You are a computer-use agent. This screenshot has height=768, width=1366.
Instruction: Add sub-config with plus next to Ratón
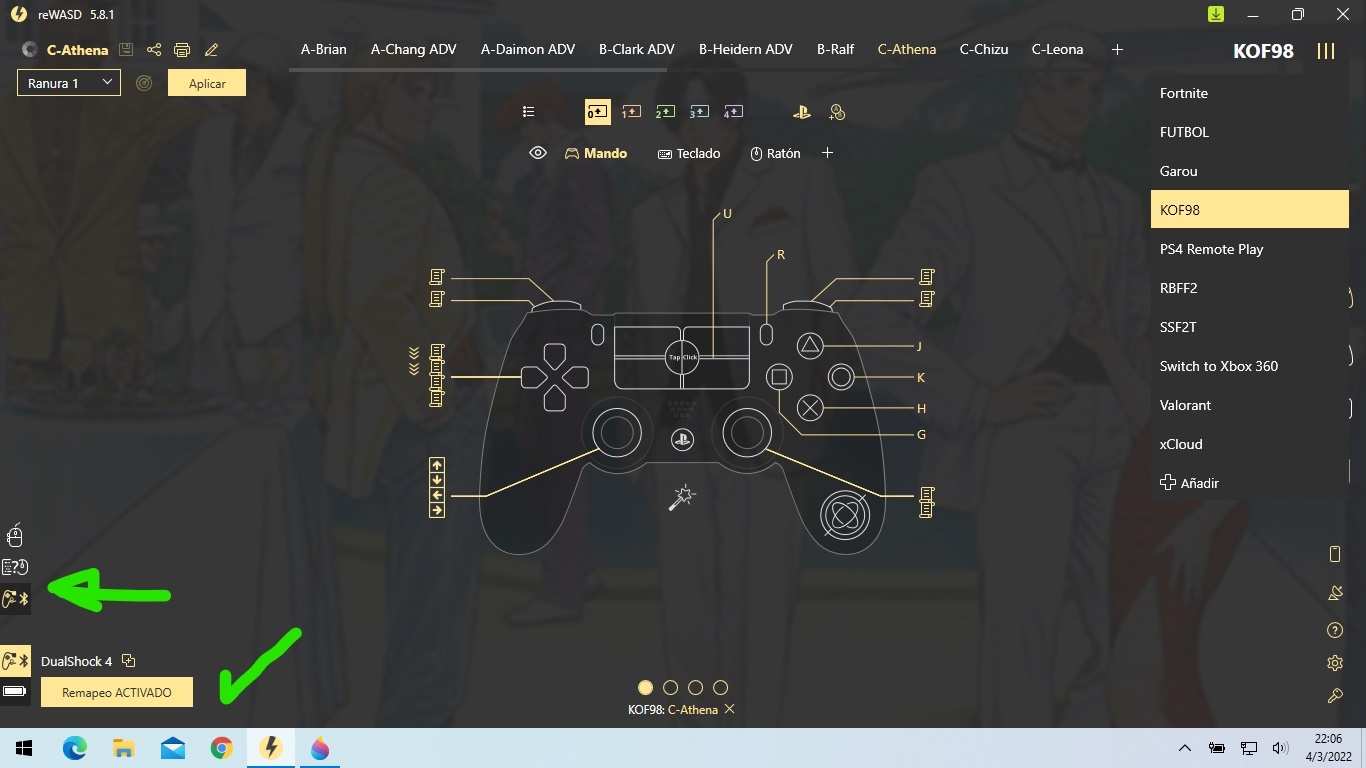coord(827,153)
